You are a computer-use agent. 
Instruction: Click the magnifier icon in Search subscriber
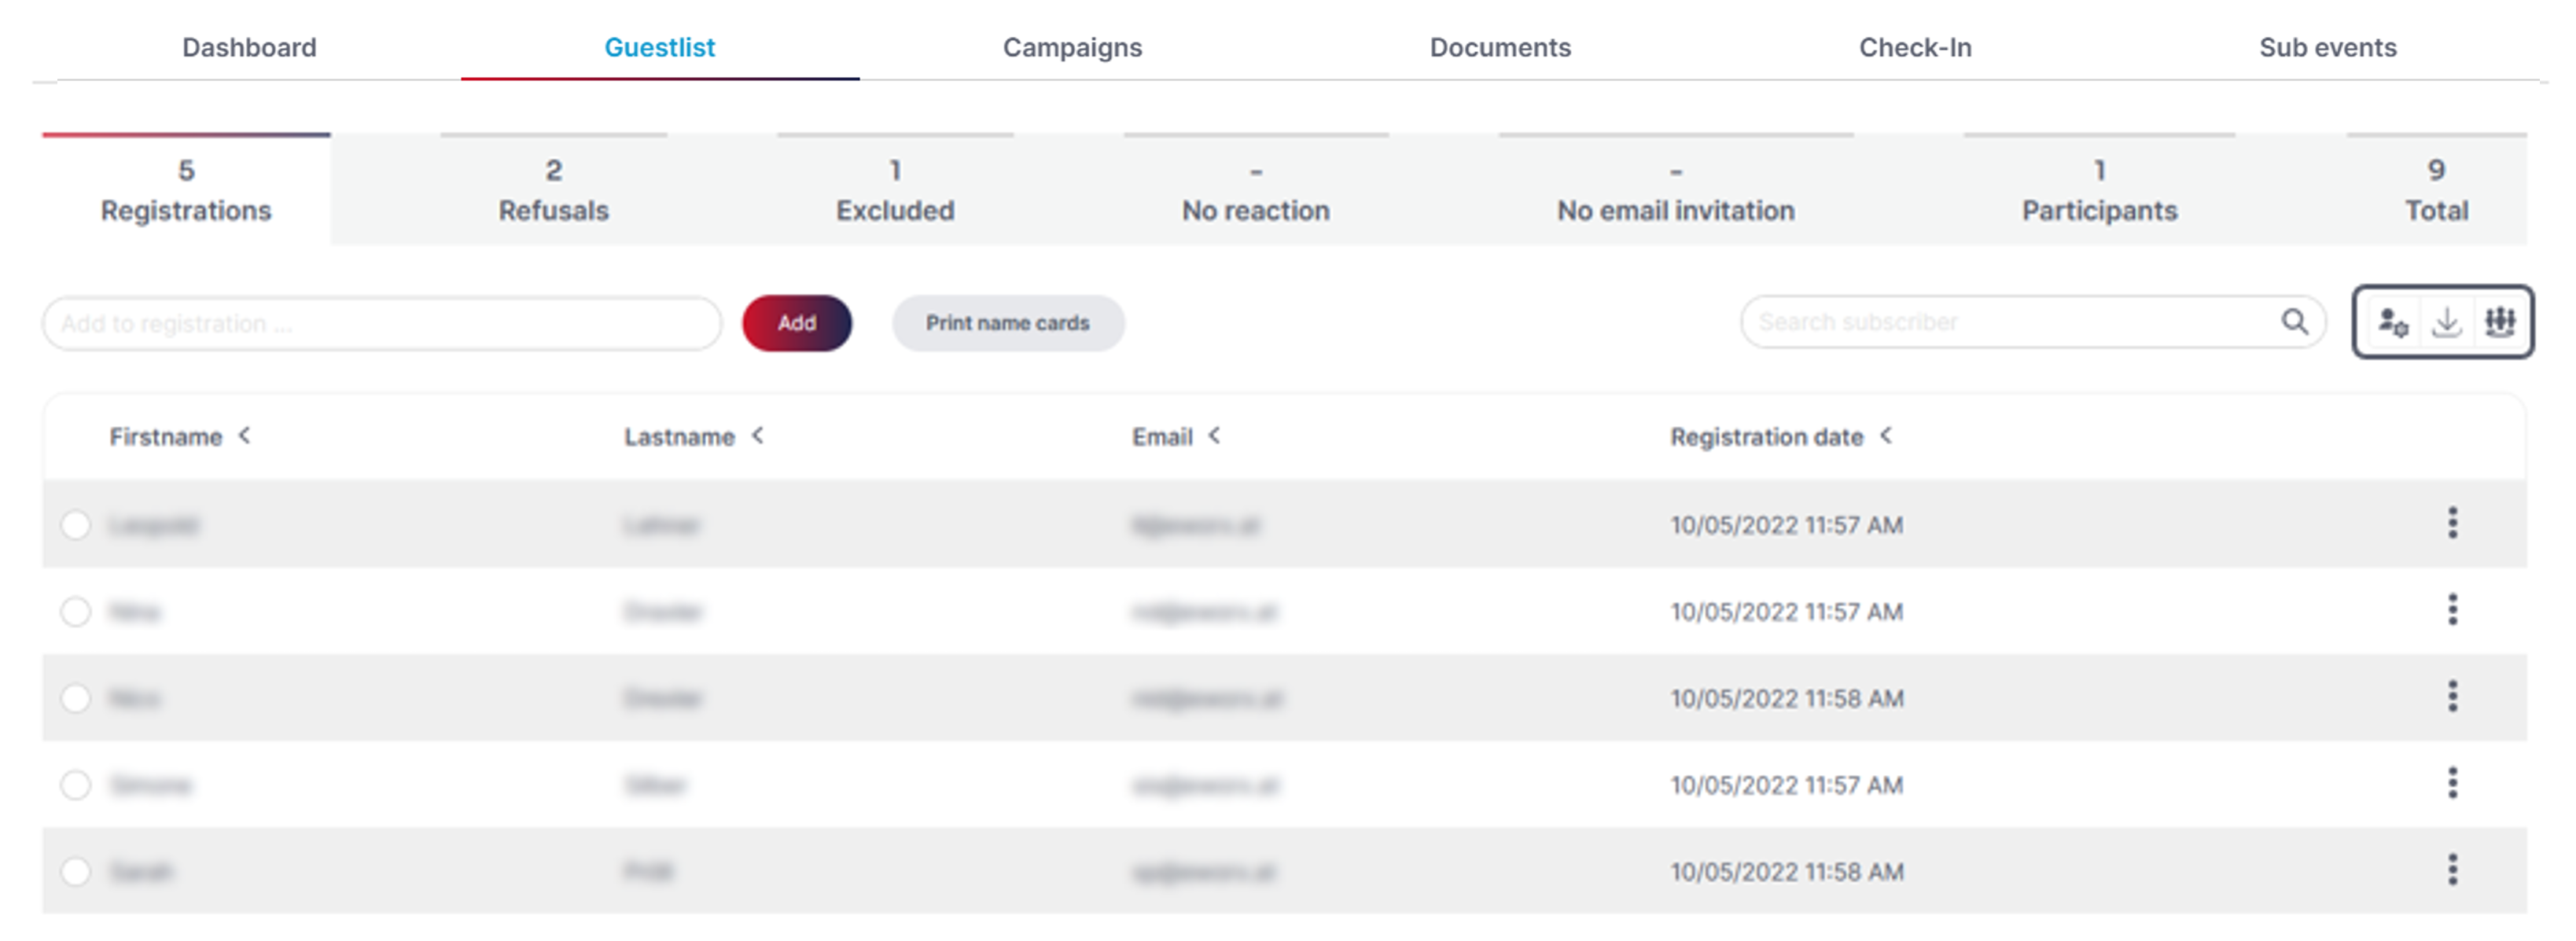point(2295,322)
